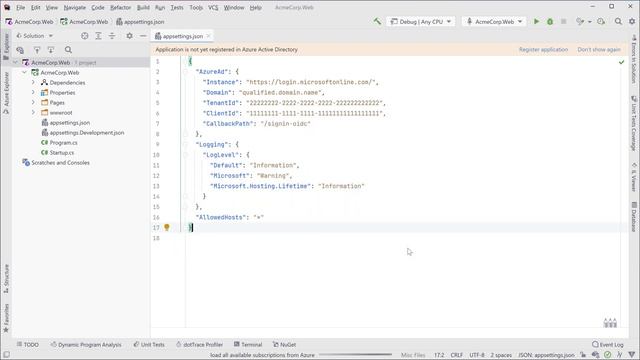The image size is (640, 360).
Task: Click the green checkmark inspection indicator
Action: [x=621, y=62]
